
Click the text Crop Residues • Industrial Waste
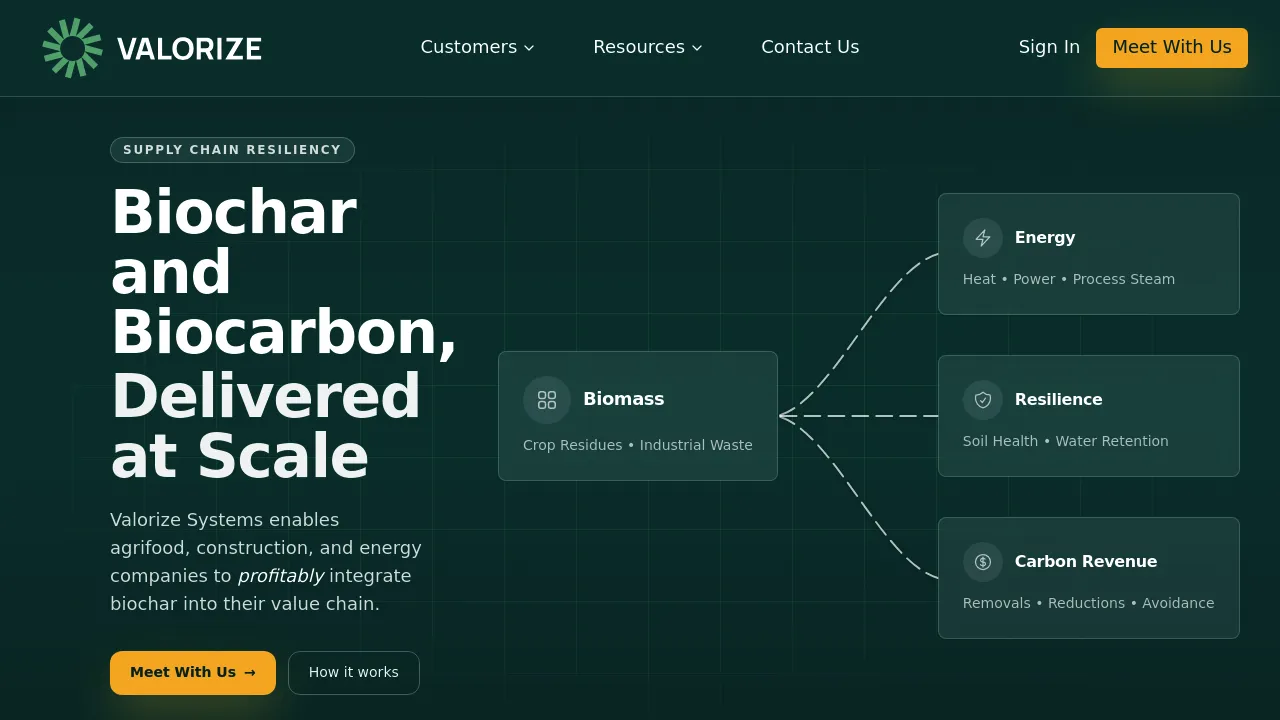pos(638,445)
